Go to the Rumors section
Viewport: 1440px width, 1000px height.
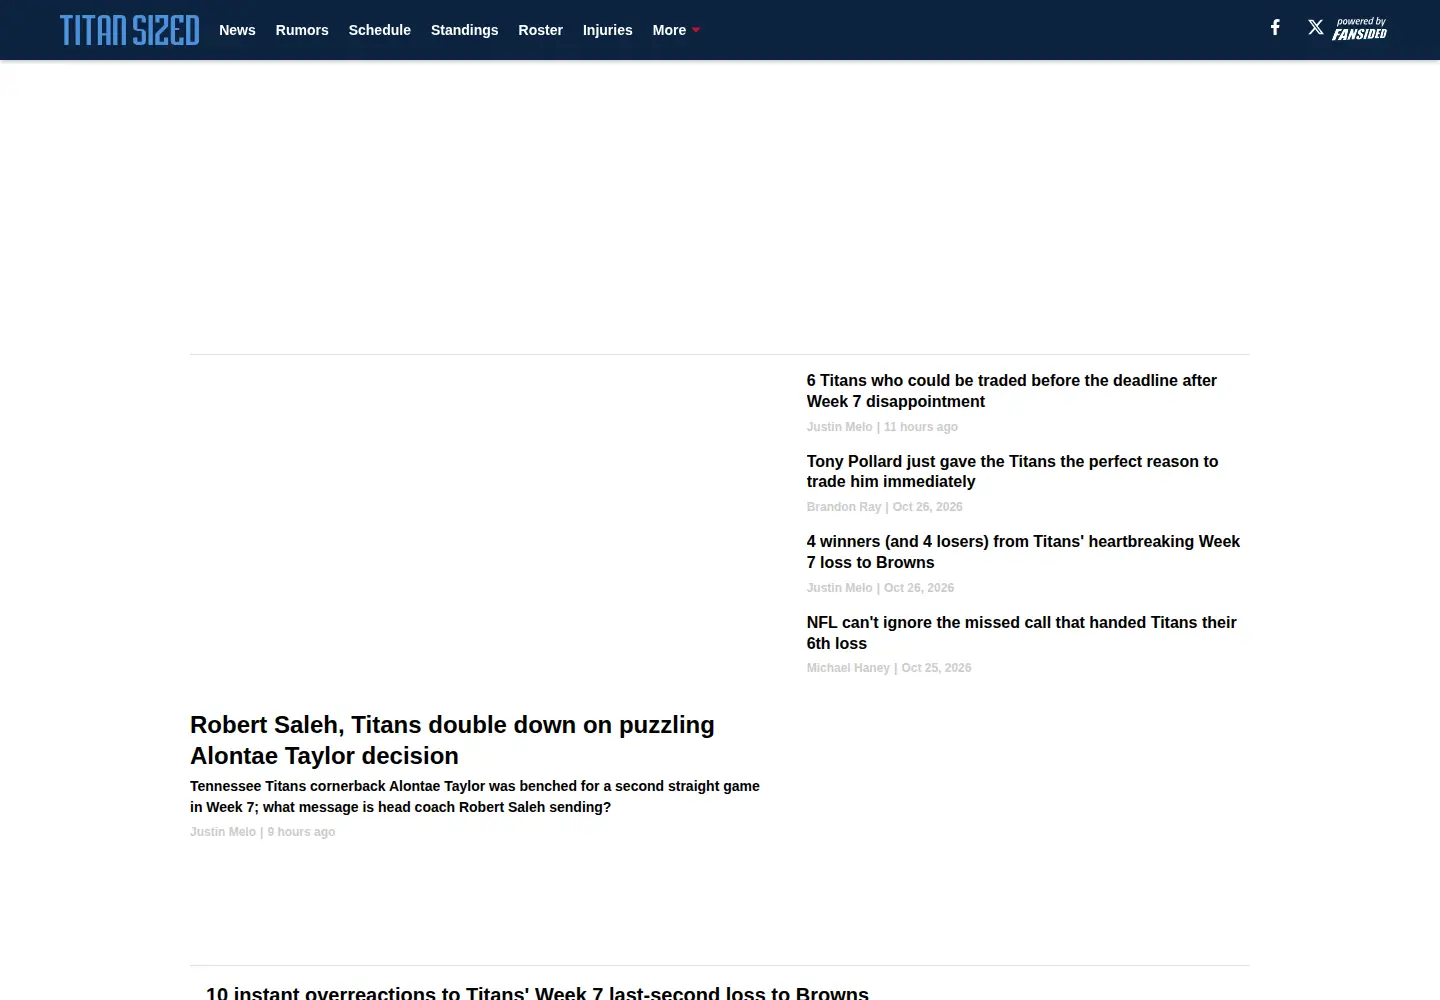point(302,30)
